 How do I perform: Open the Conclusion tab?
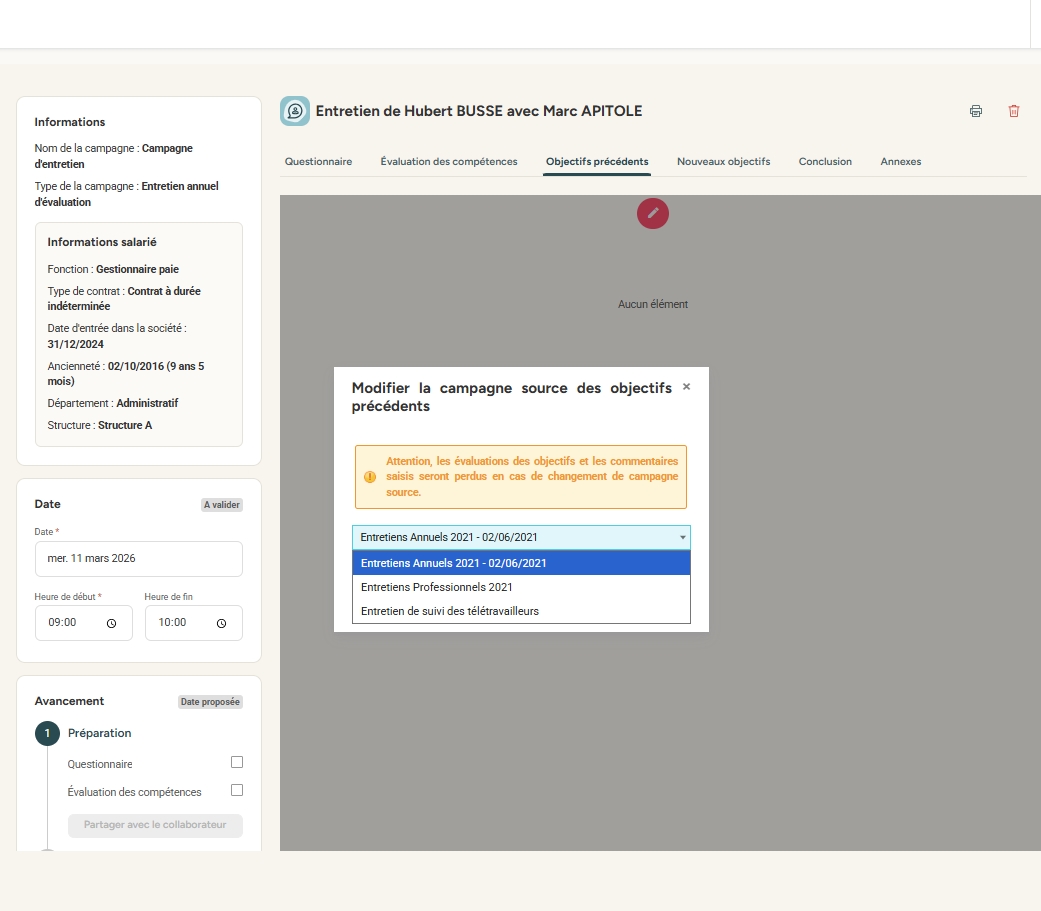pos(825,162)
